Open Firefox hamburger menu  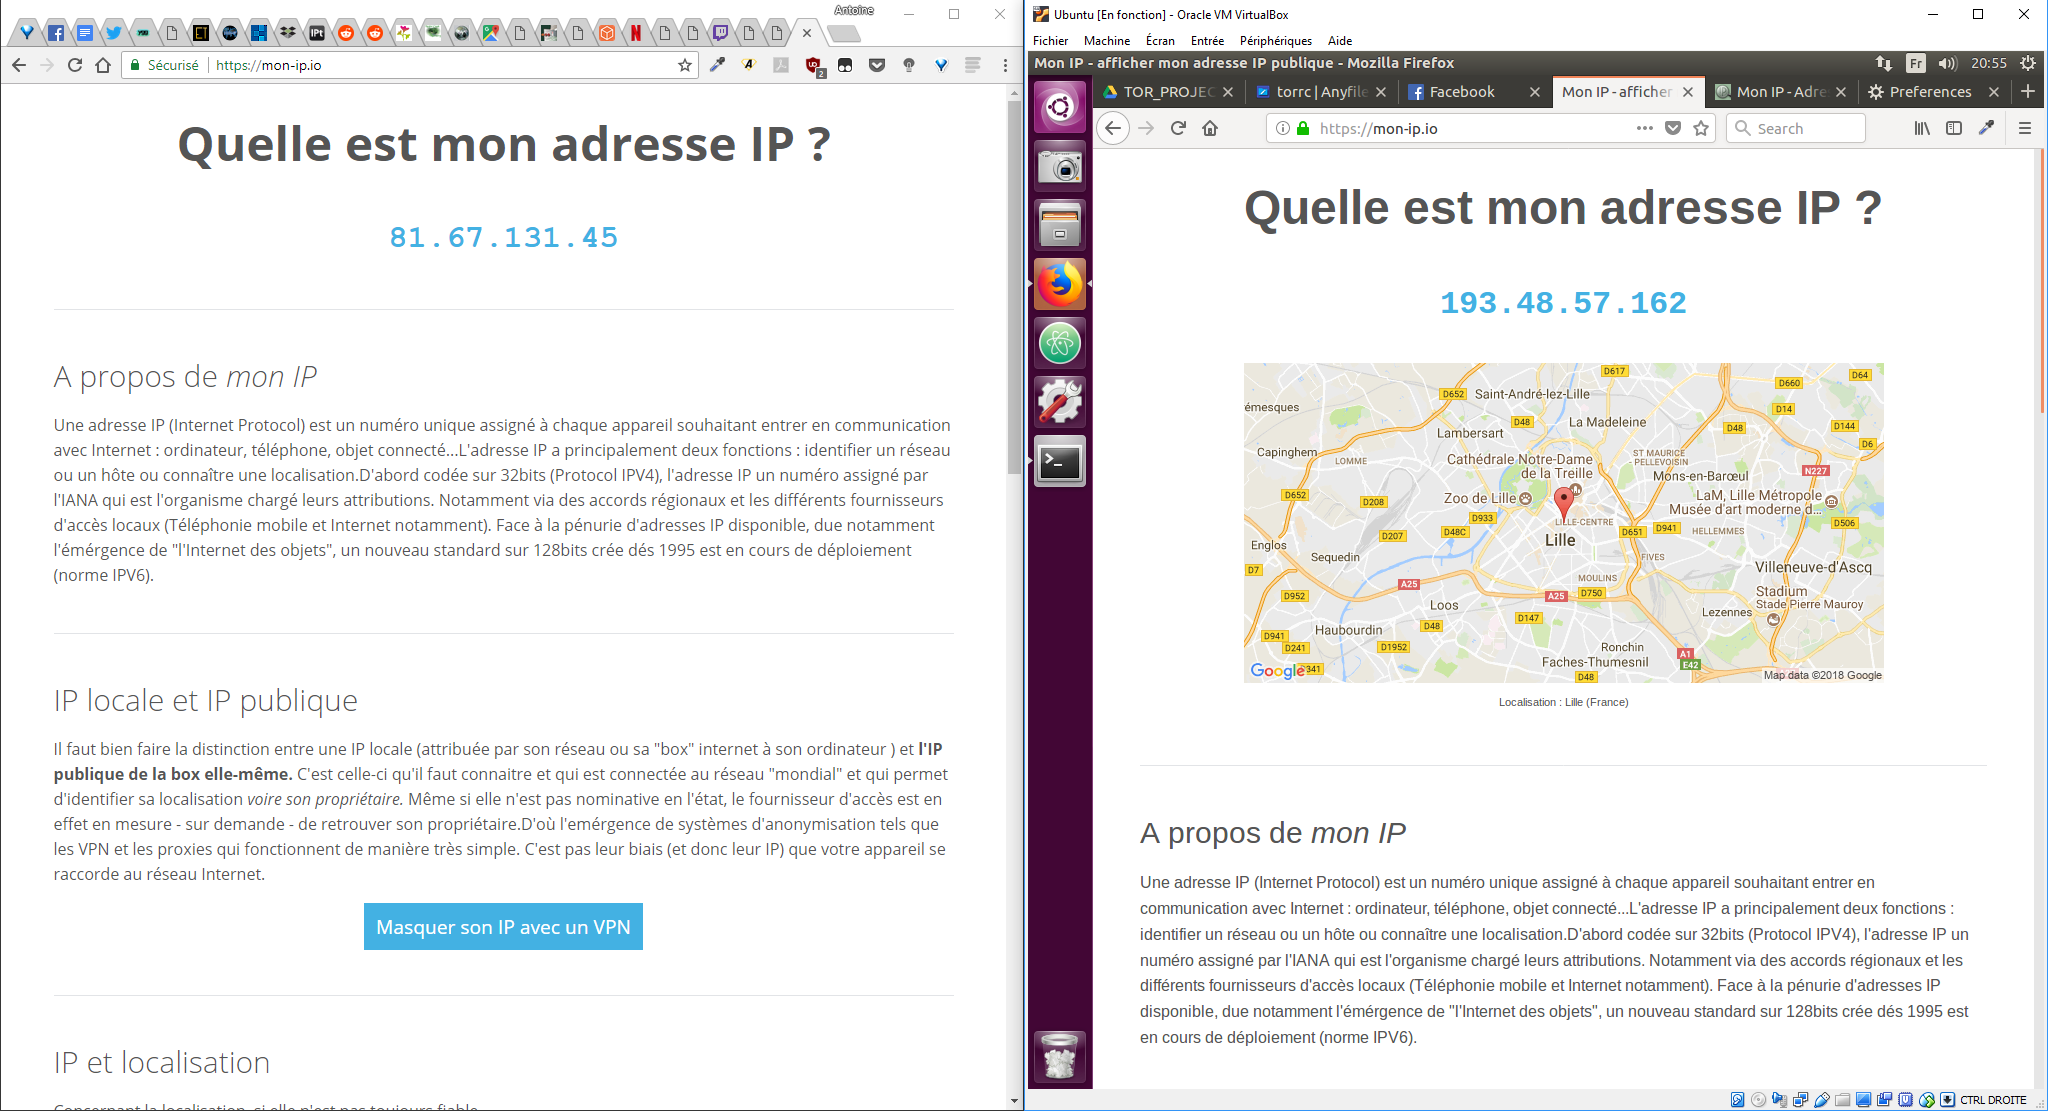pyautogui.click(x=2025, y=128)
